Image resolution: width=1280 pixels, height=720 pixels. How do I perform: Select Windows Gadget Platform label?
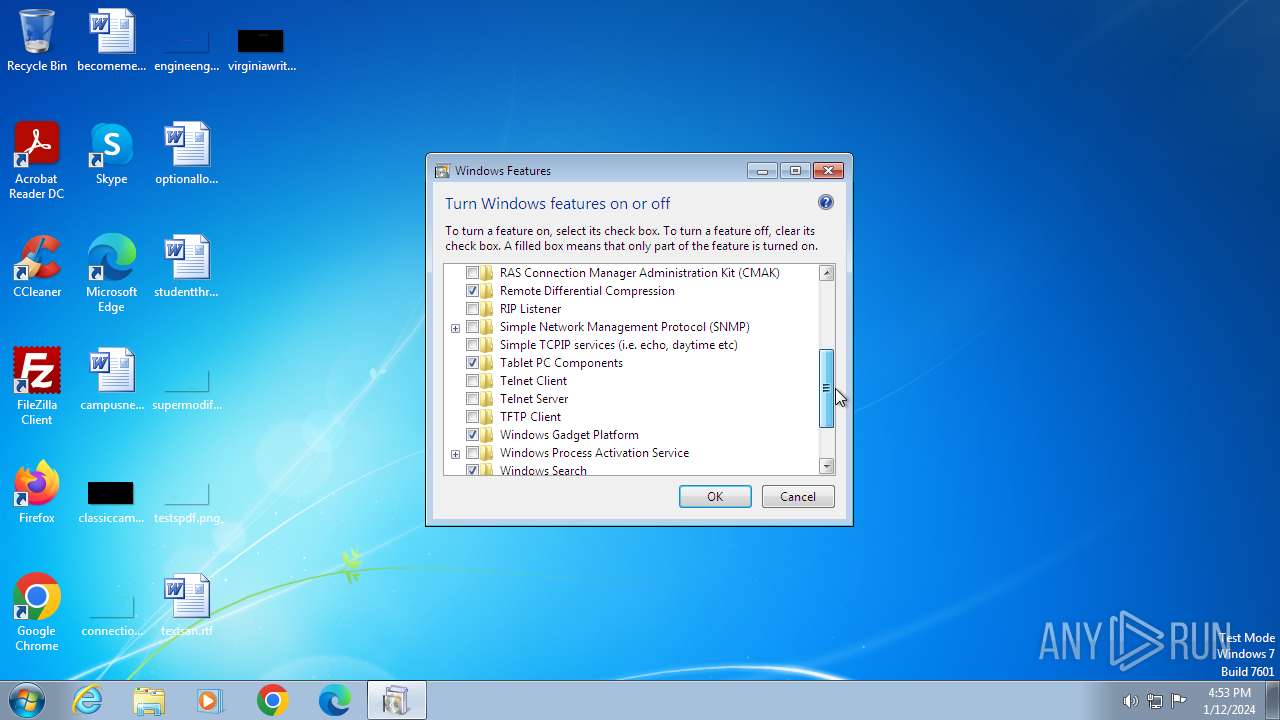tap(569, 435)
